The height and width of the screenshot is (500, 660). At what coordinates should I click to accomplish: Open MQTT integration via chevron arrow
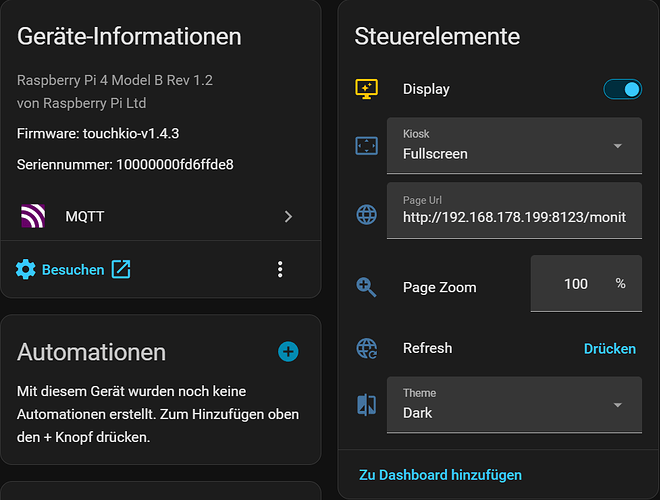(x=288, y=217)
